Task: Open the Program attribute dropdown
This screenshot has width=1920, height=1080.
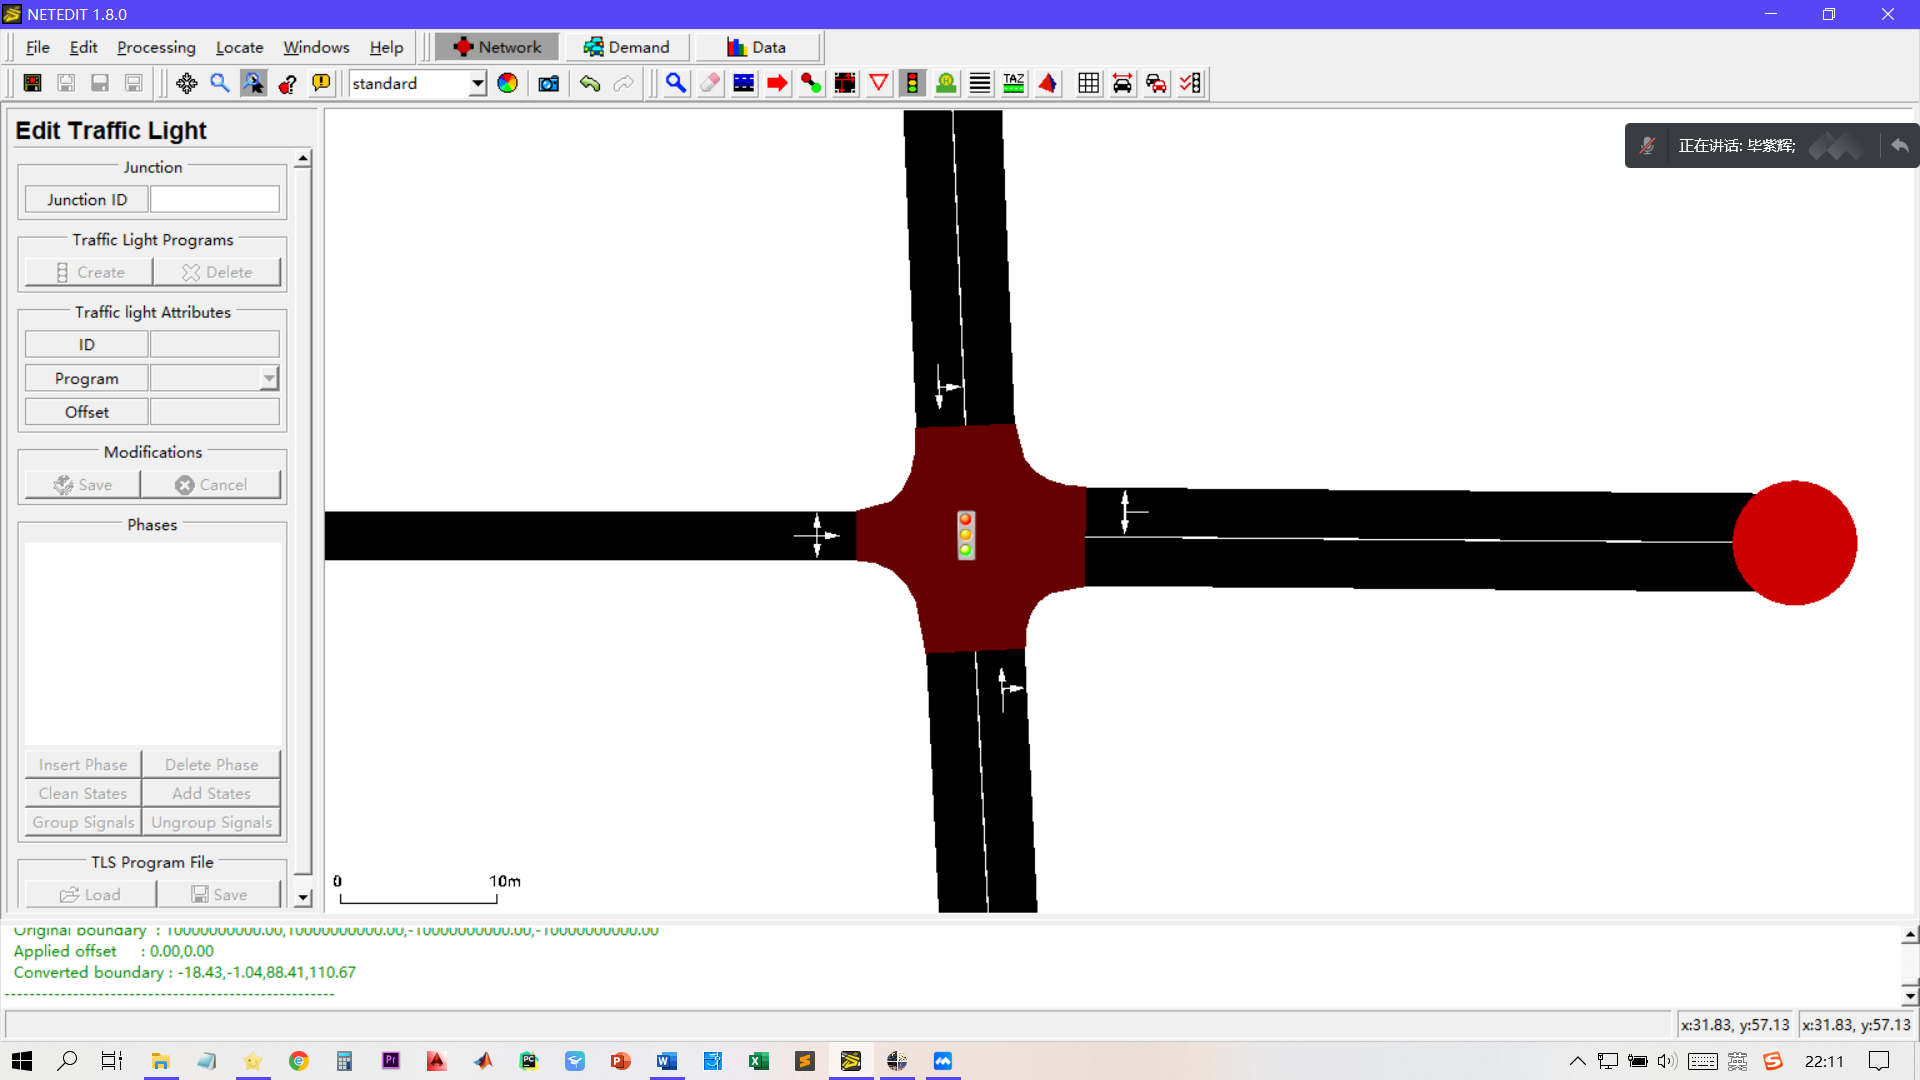Action: [267, 378]
